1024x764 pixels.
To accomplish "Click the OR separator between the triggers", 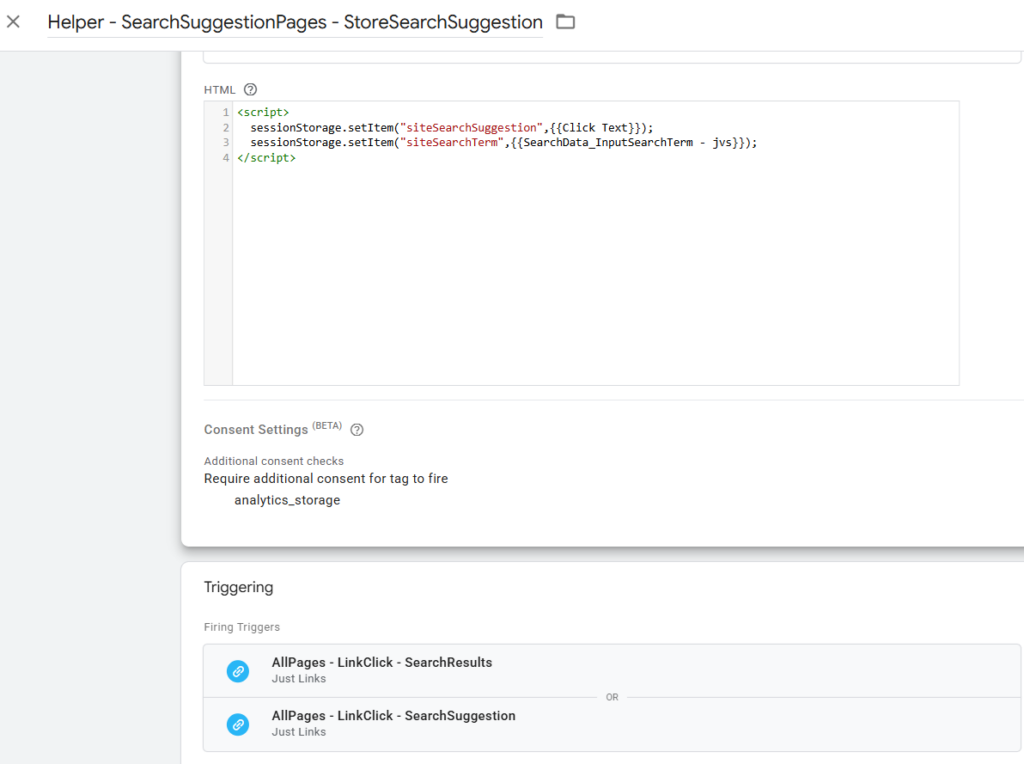I will coord(611,697).
